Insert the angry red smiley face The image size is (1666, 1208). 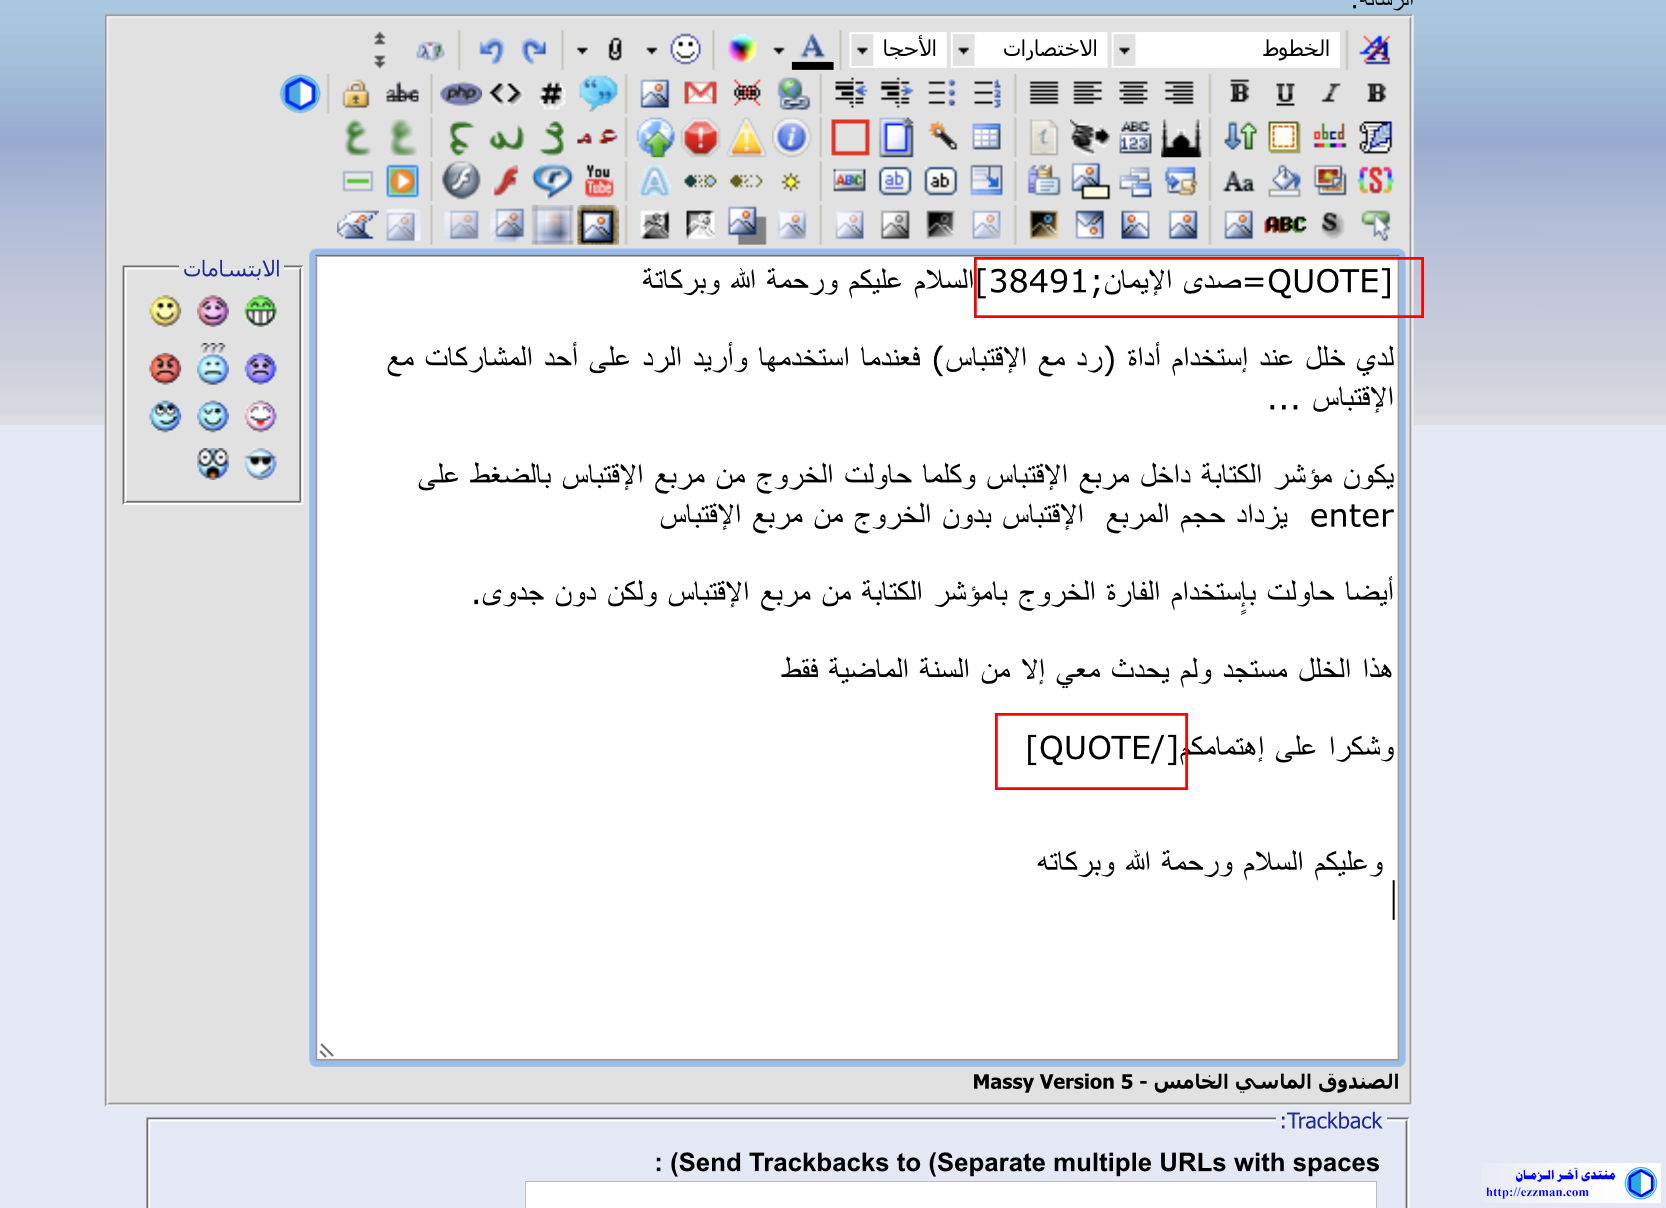pyautogui.click(x=165, y=368)
